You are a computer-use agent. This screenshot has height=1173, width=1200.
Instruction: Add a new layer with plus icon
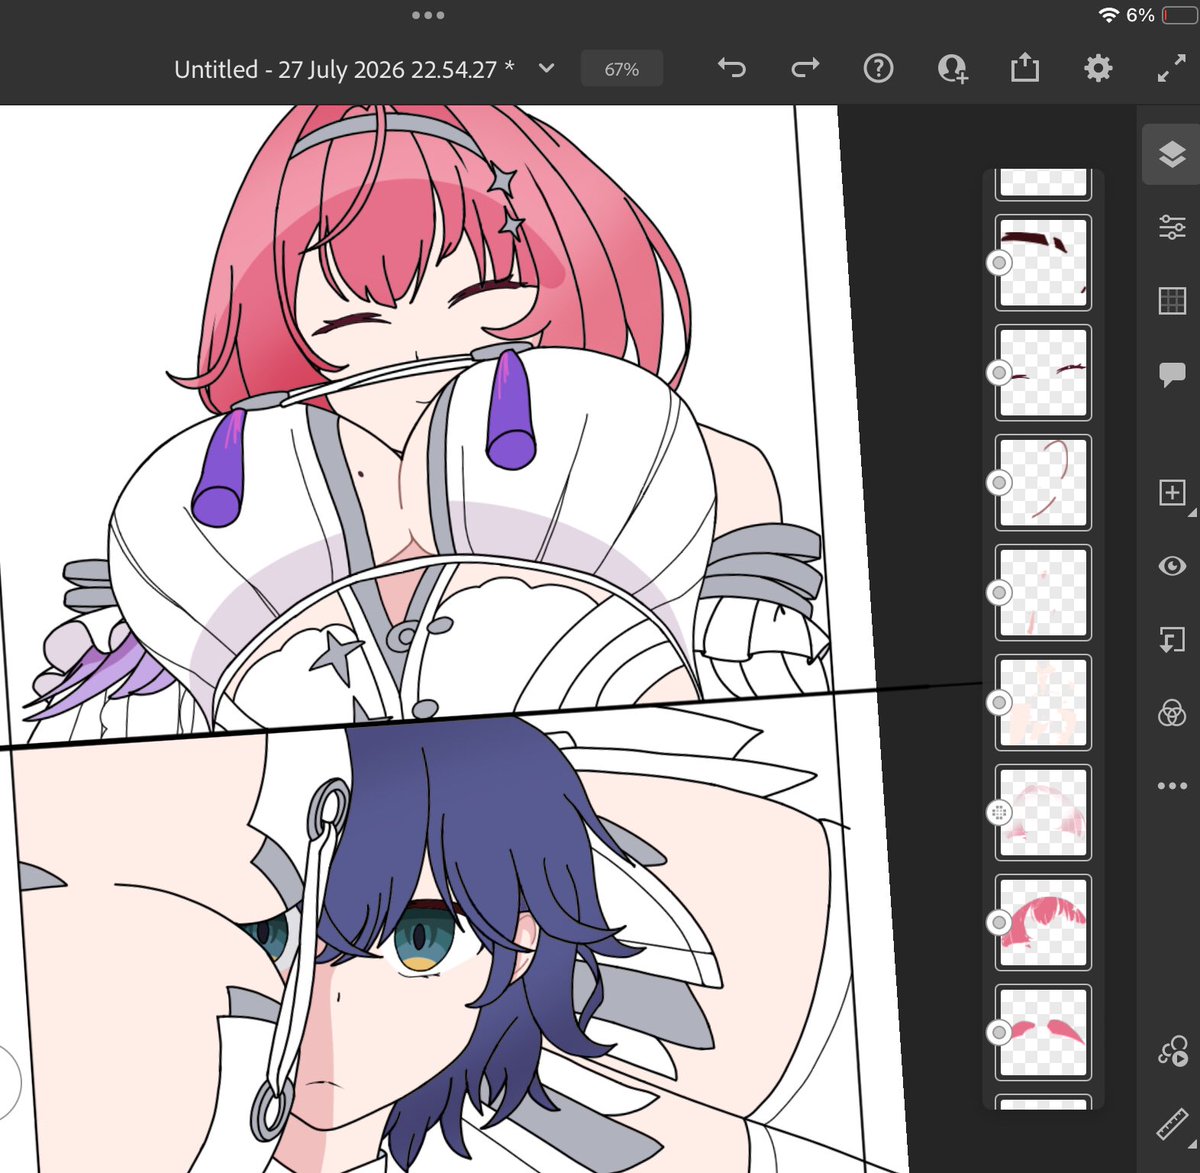pos(1172,493)
